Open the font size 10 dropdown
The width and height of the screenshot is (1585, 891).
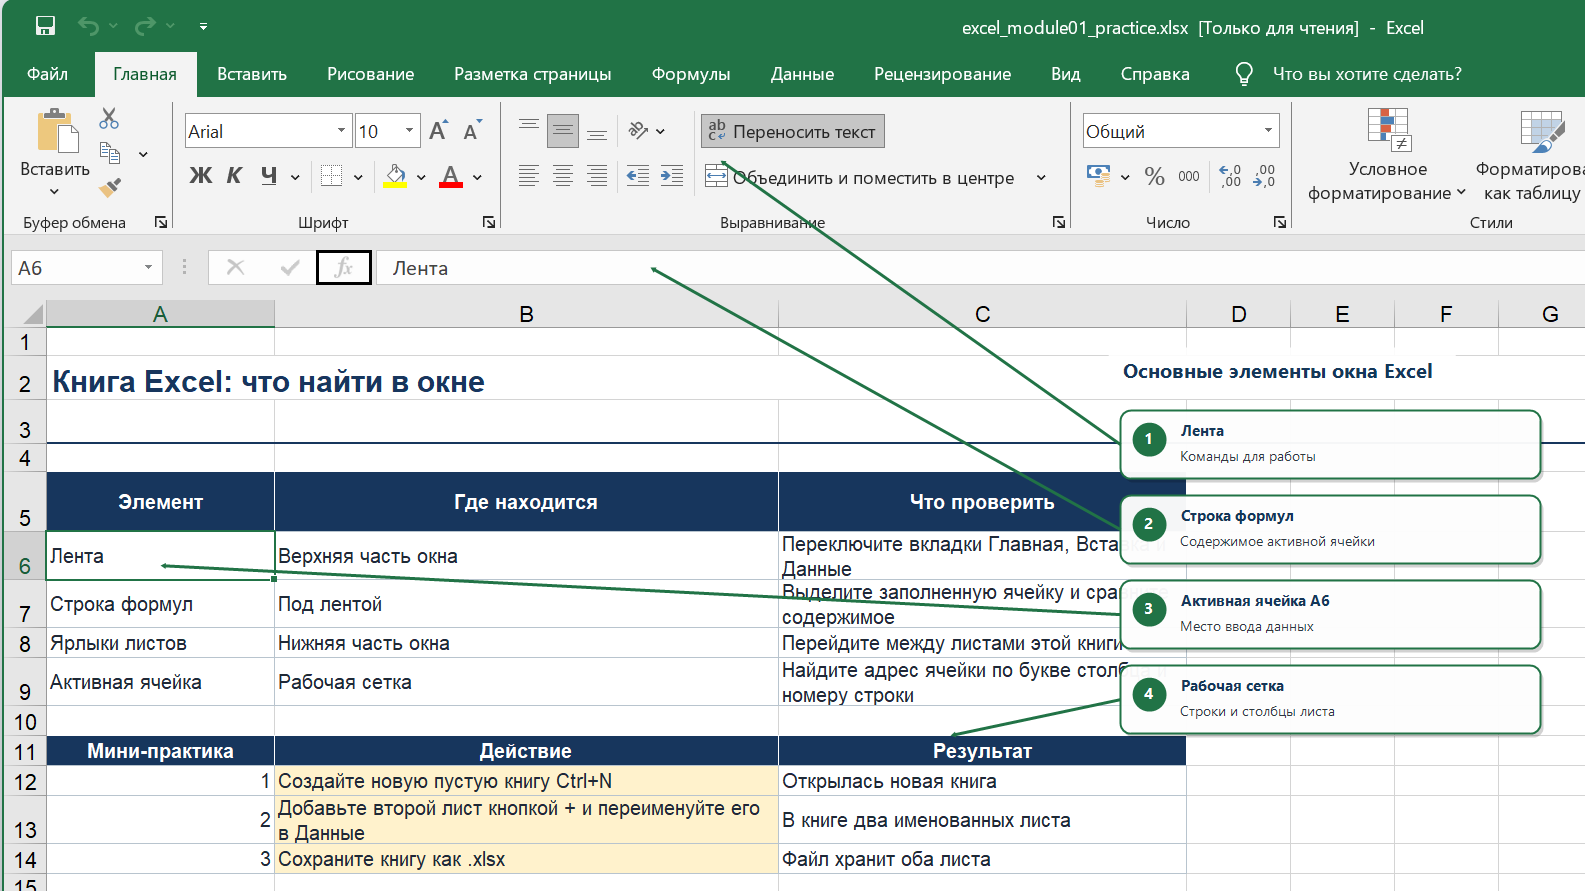(409, 131)
